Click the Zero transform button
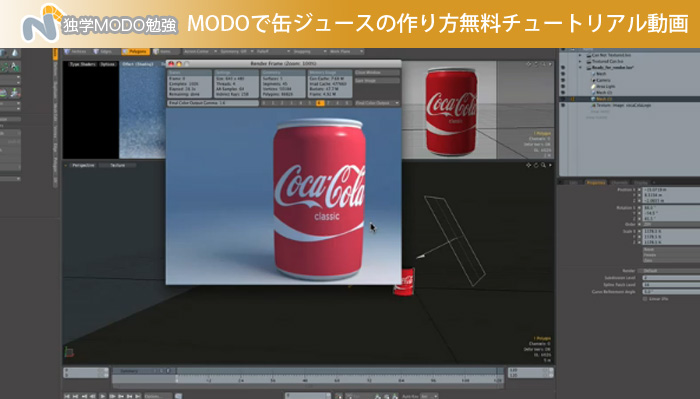700x399 pixels. pos(671,260)
